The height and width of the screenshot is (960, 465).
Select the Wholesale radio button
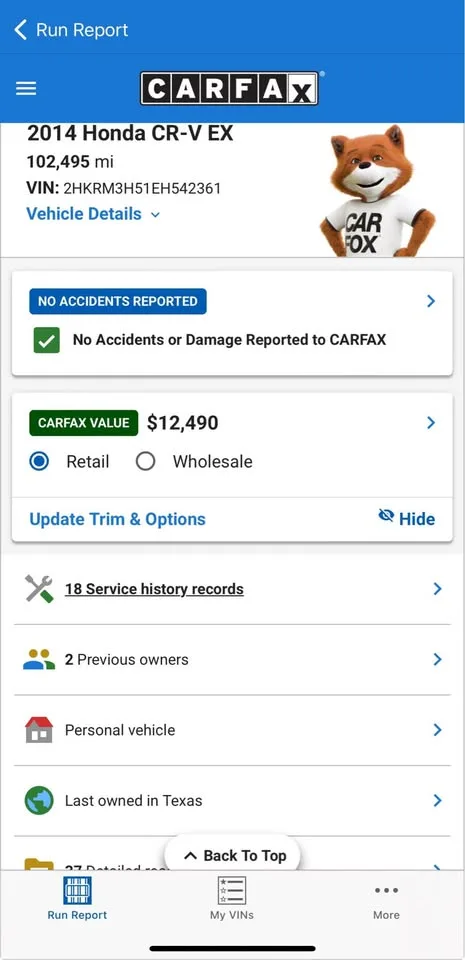coord(146,462)
